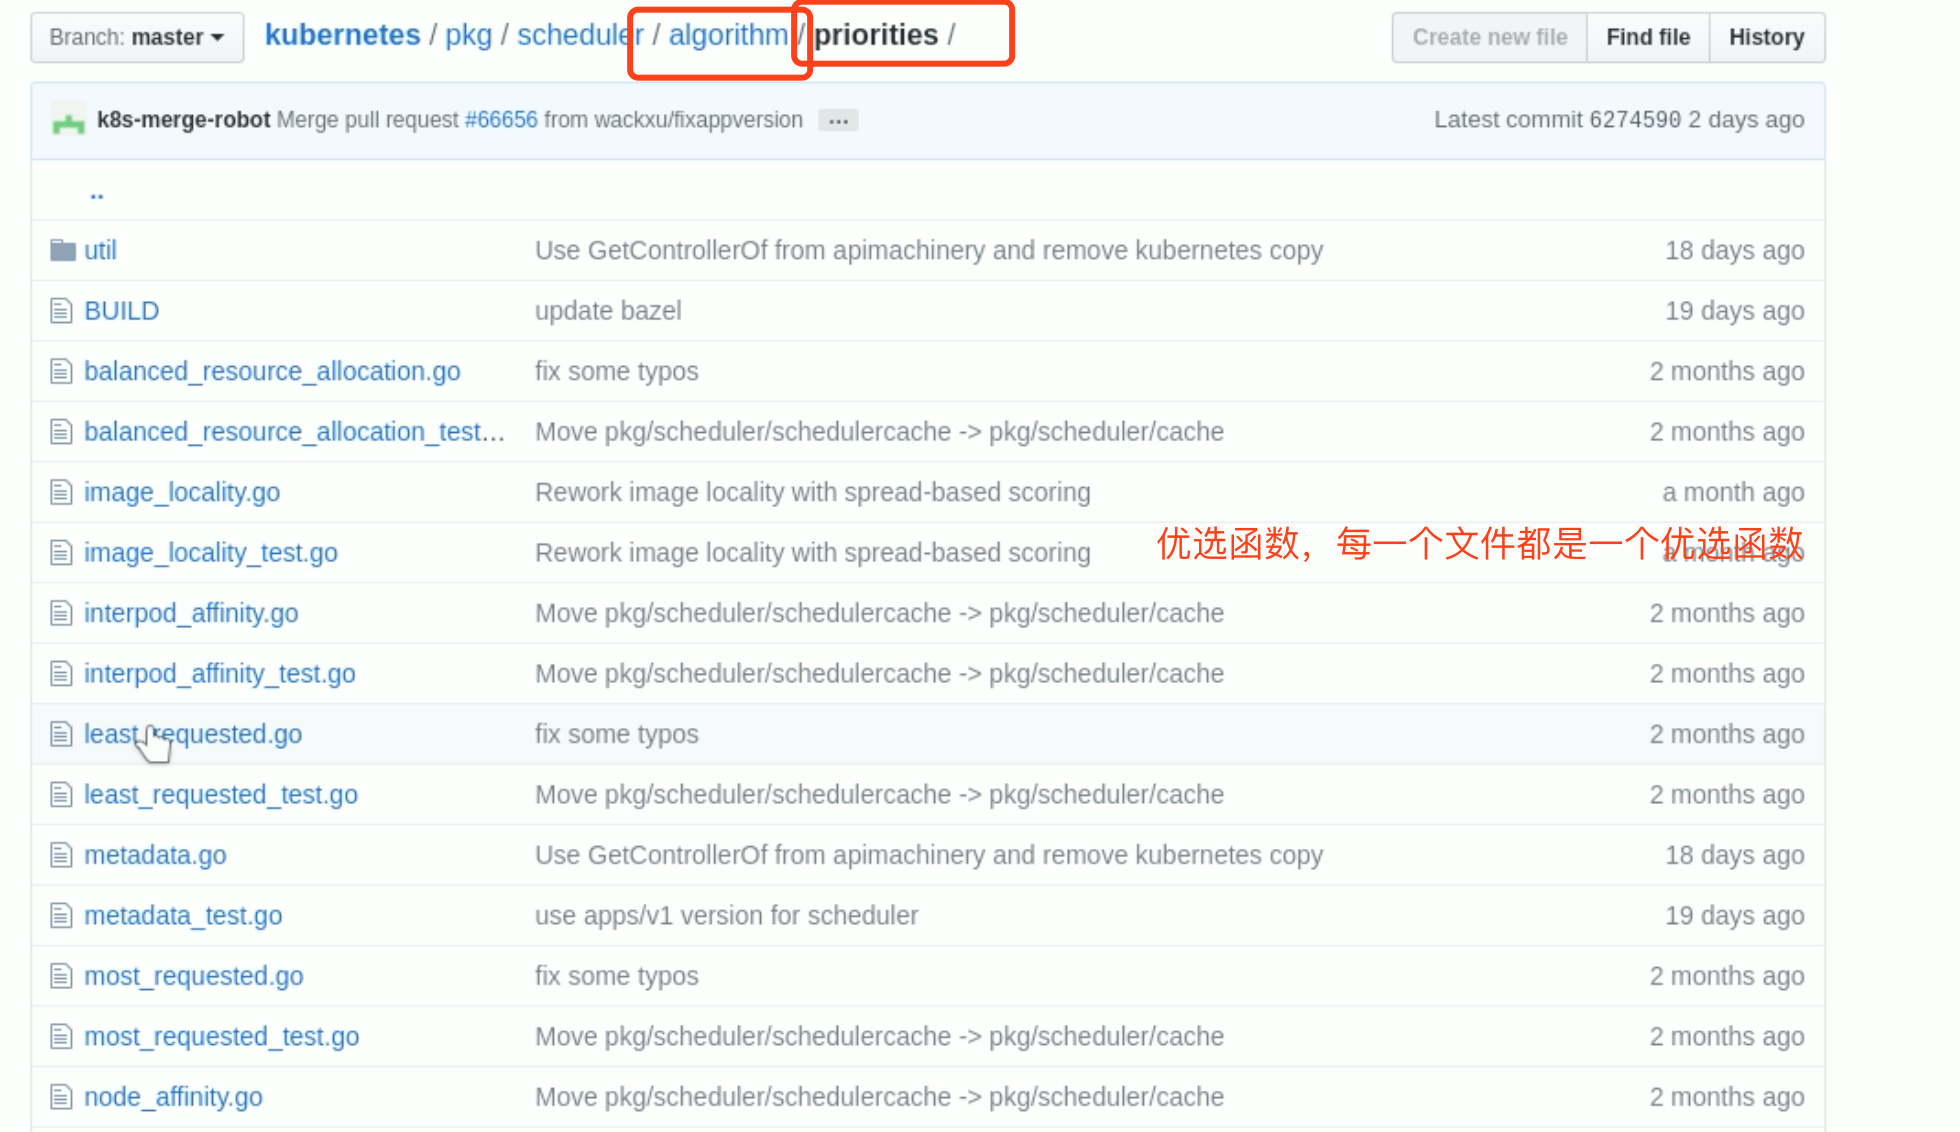Click the file icon beside BUILD
Viewport: 1960px width, 1132px height.
click(61, 311)
